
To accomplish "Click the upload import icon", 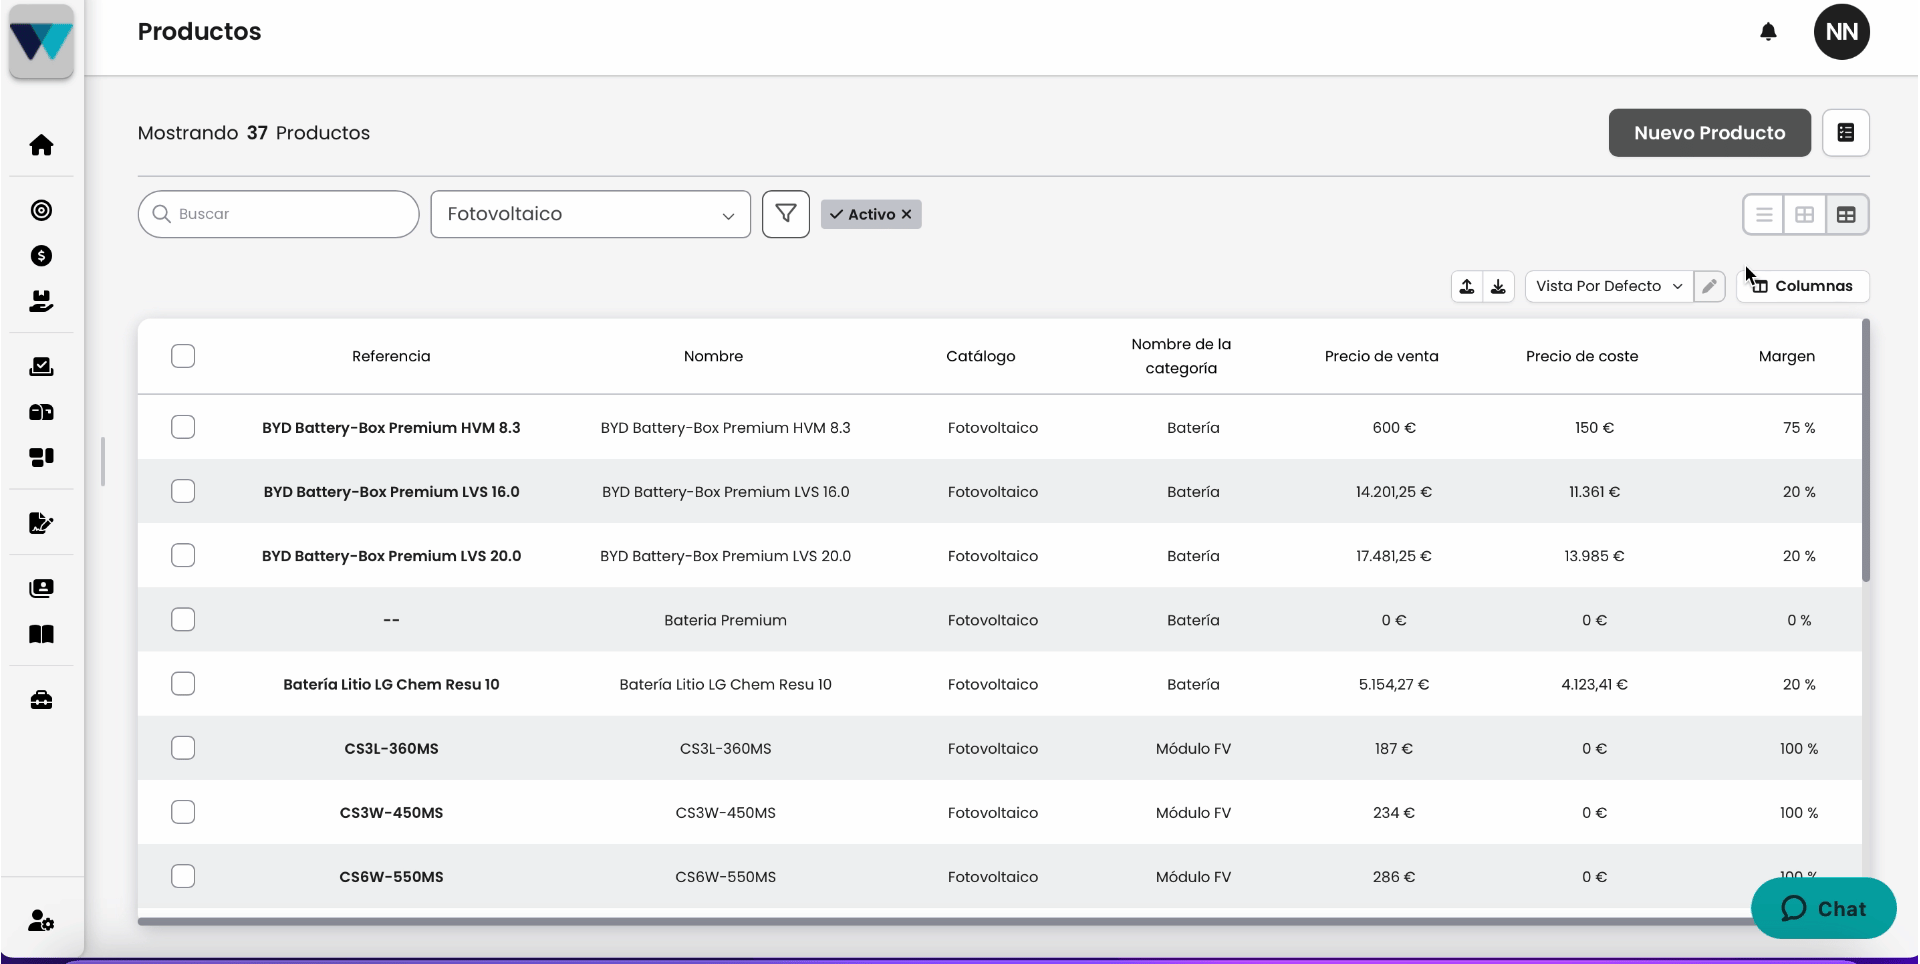I will [x=1467, y=286].
